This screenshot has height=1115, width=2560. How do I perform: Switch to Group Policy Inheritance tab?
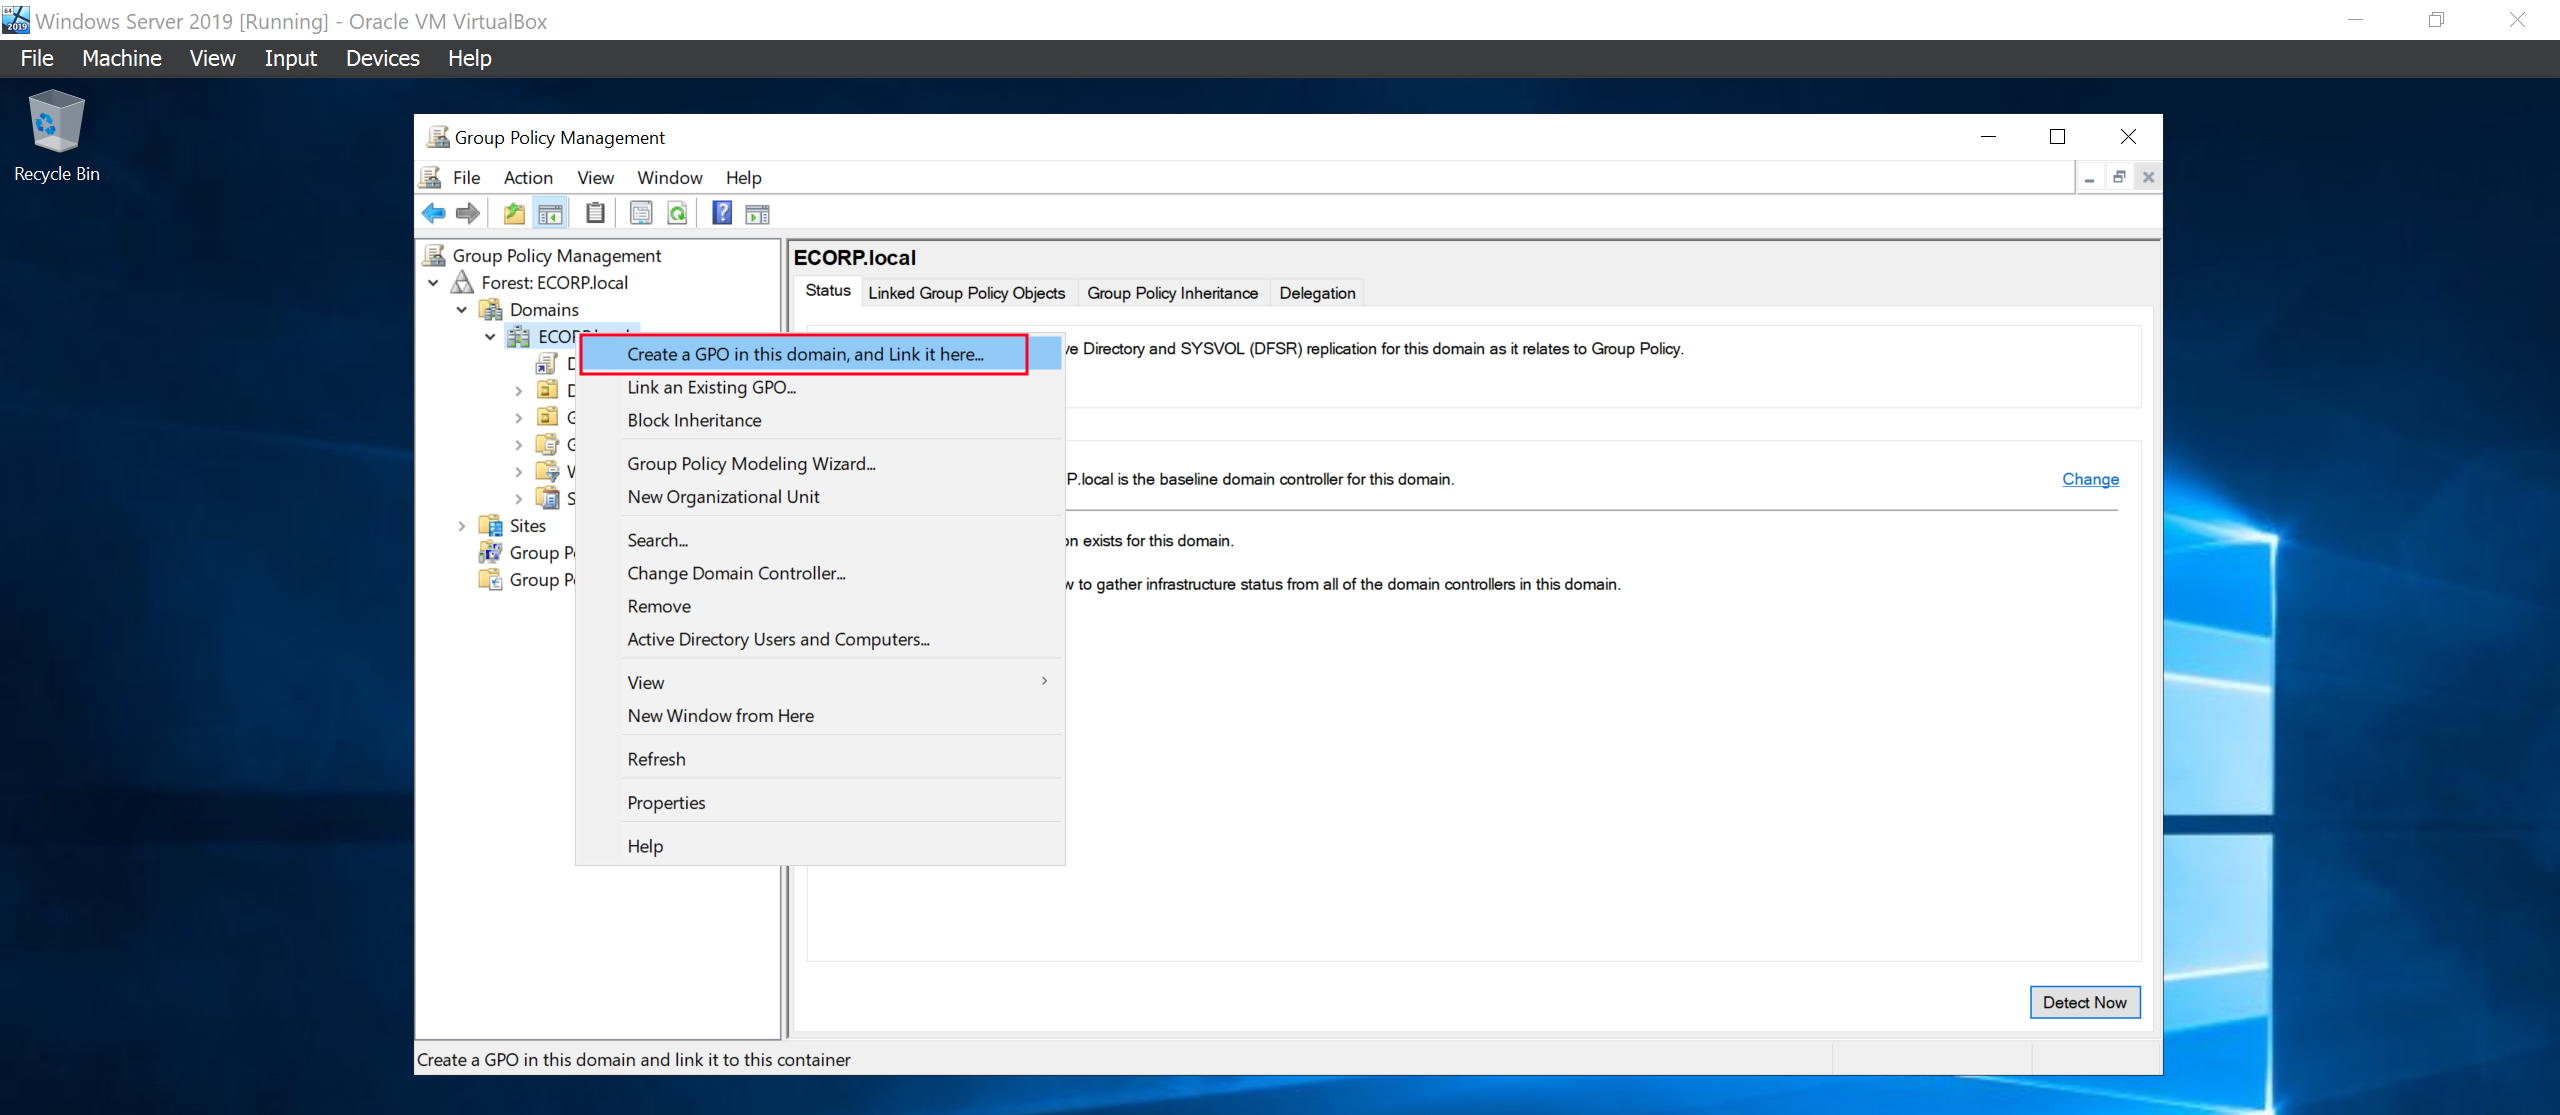[1172, 293]
